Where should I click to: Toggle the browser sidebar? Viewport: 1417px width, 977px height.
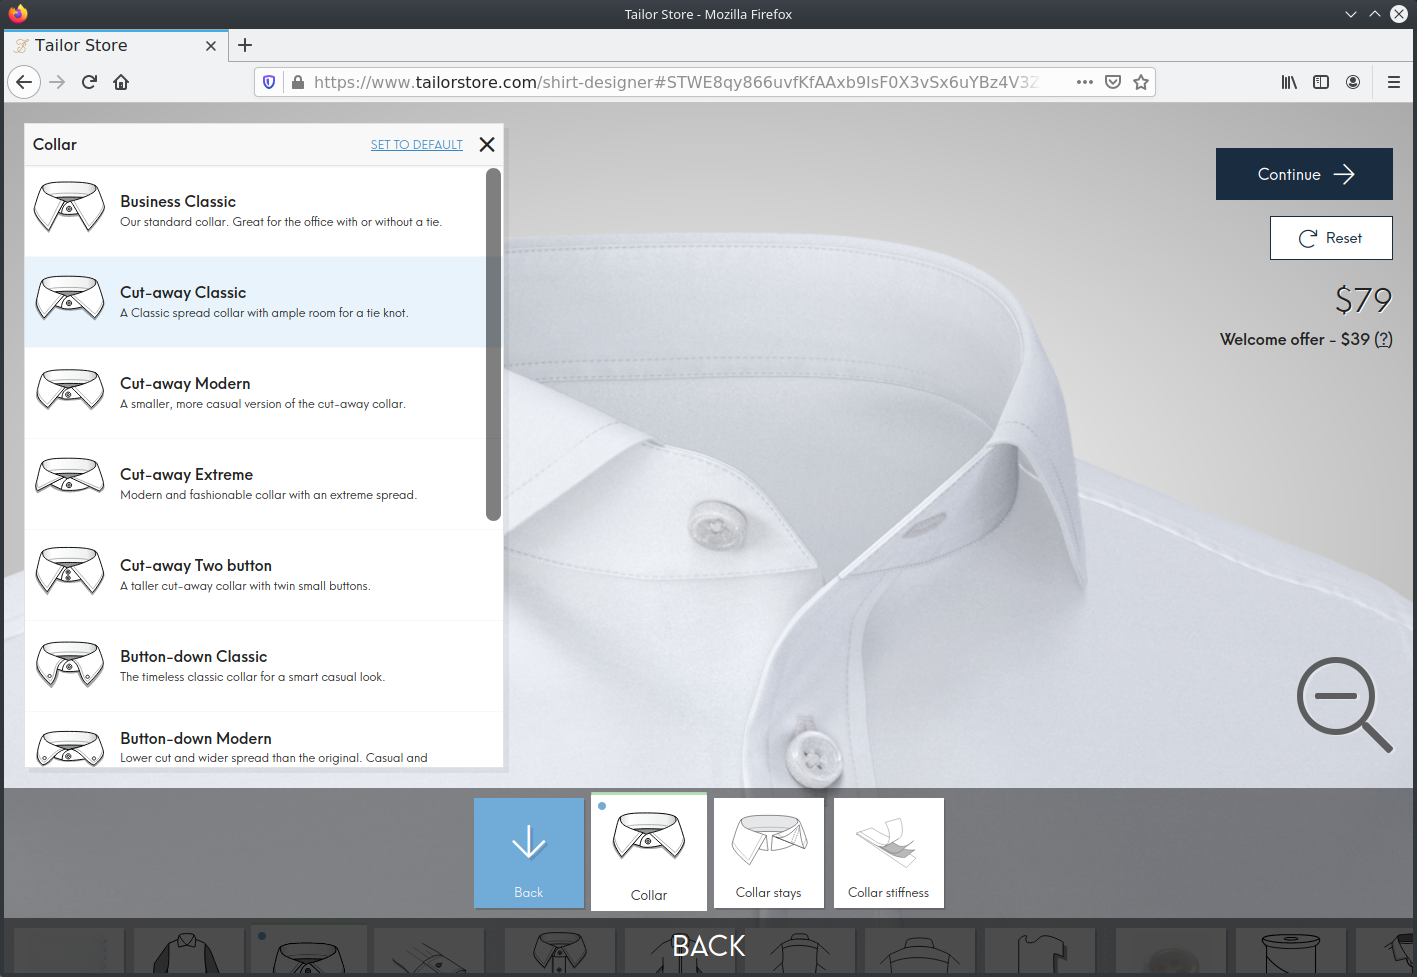(x=1321, y=82)
